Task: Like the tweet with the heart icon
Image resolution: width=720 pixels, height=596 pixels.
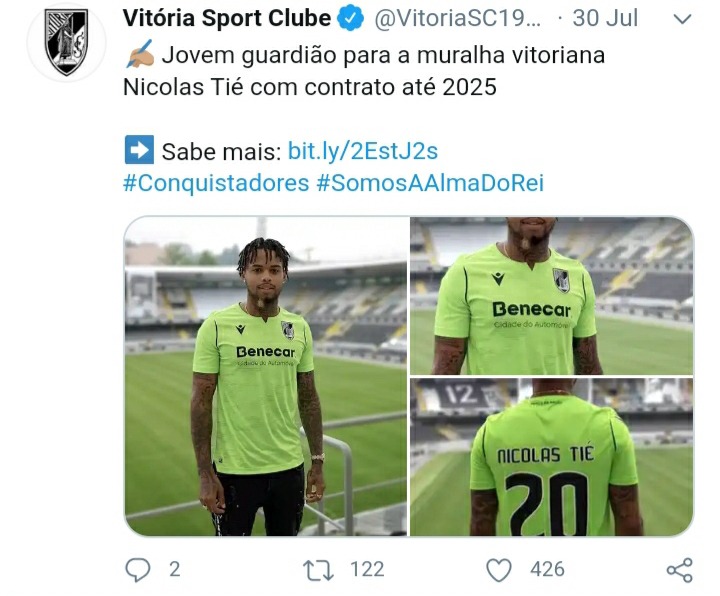Action: point(499,570)
